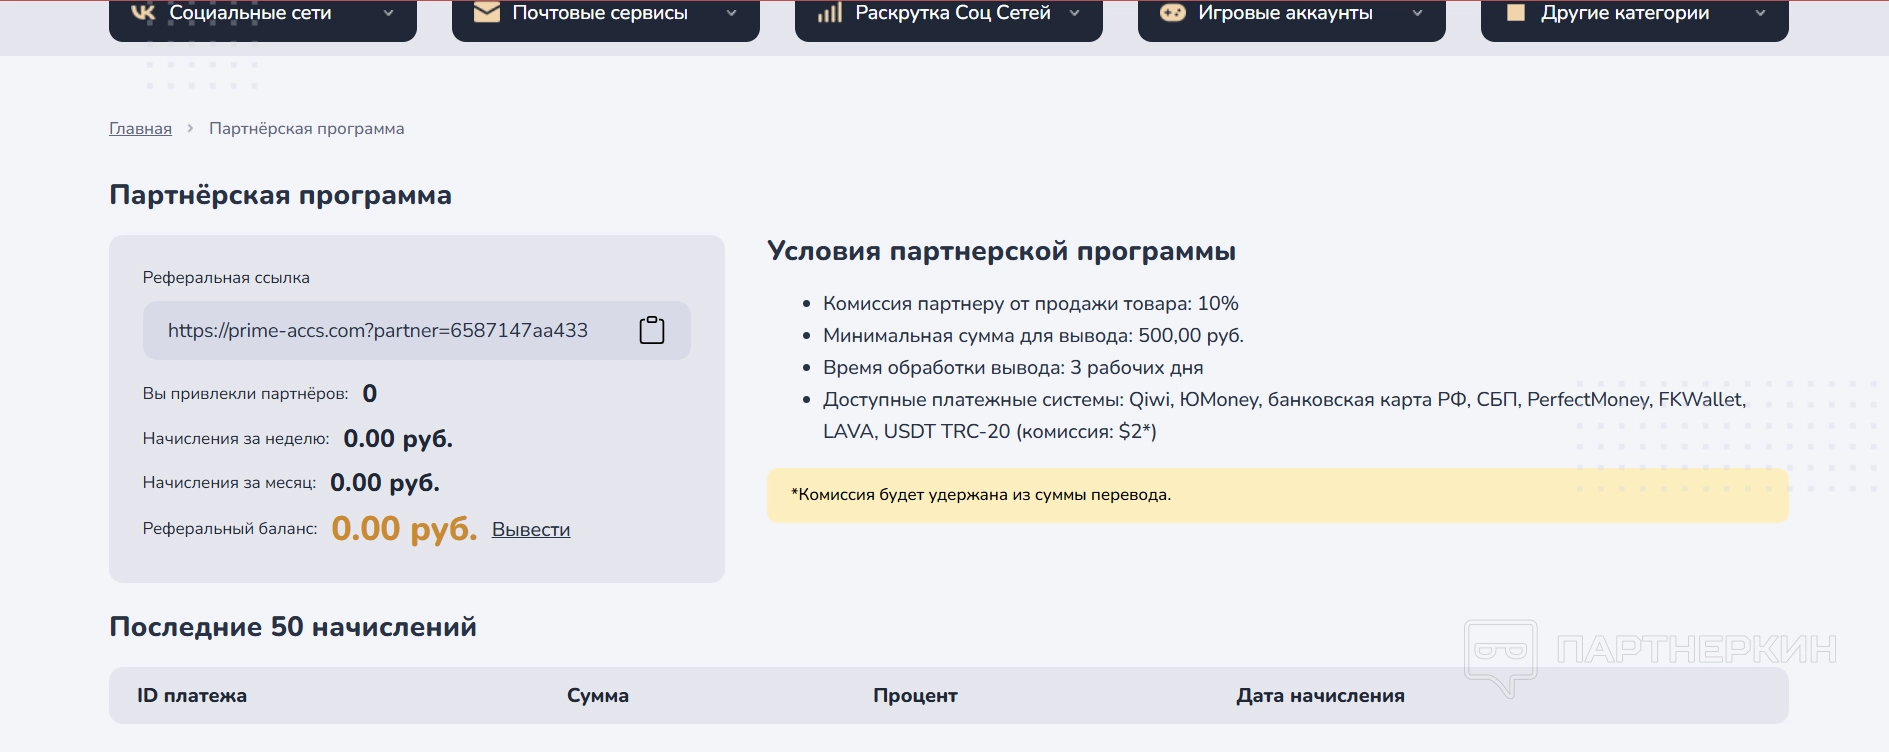Click the Партнёрская программа breadcrumb text
The image size is (1889, 752).
pos(307,128)
